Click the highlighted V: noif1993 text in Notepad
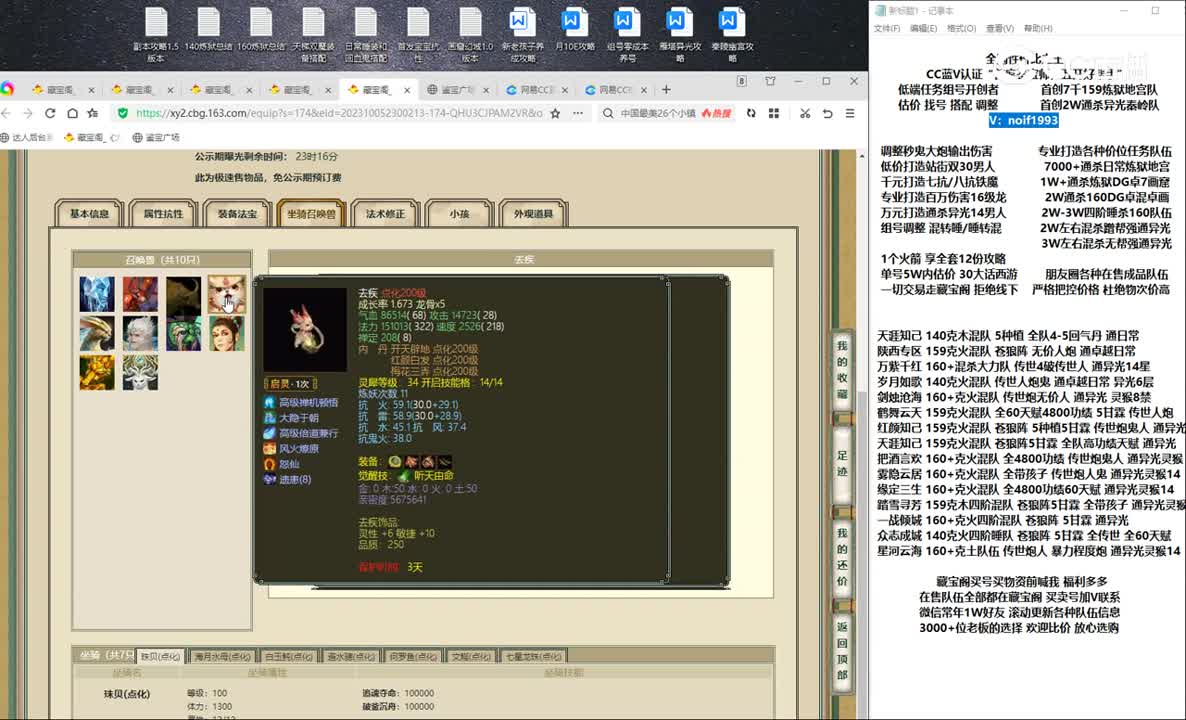This screenshot has width=1186, height=720. 1023,120
